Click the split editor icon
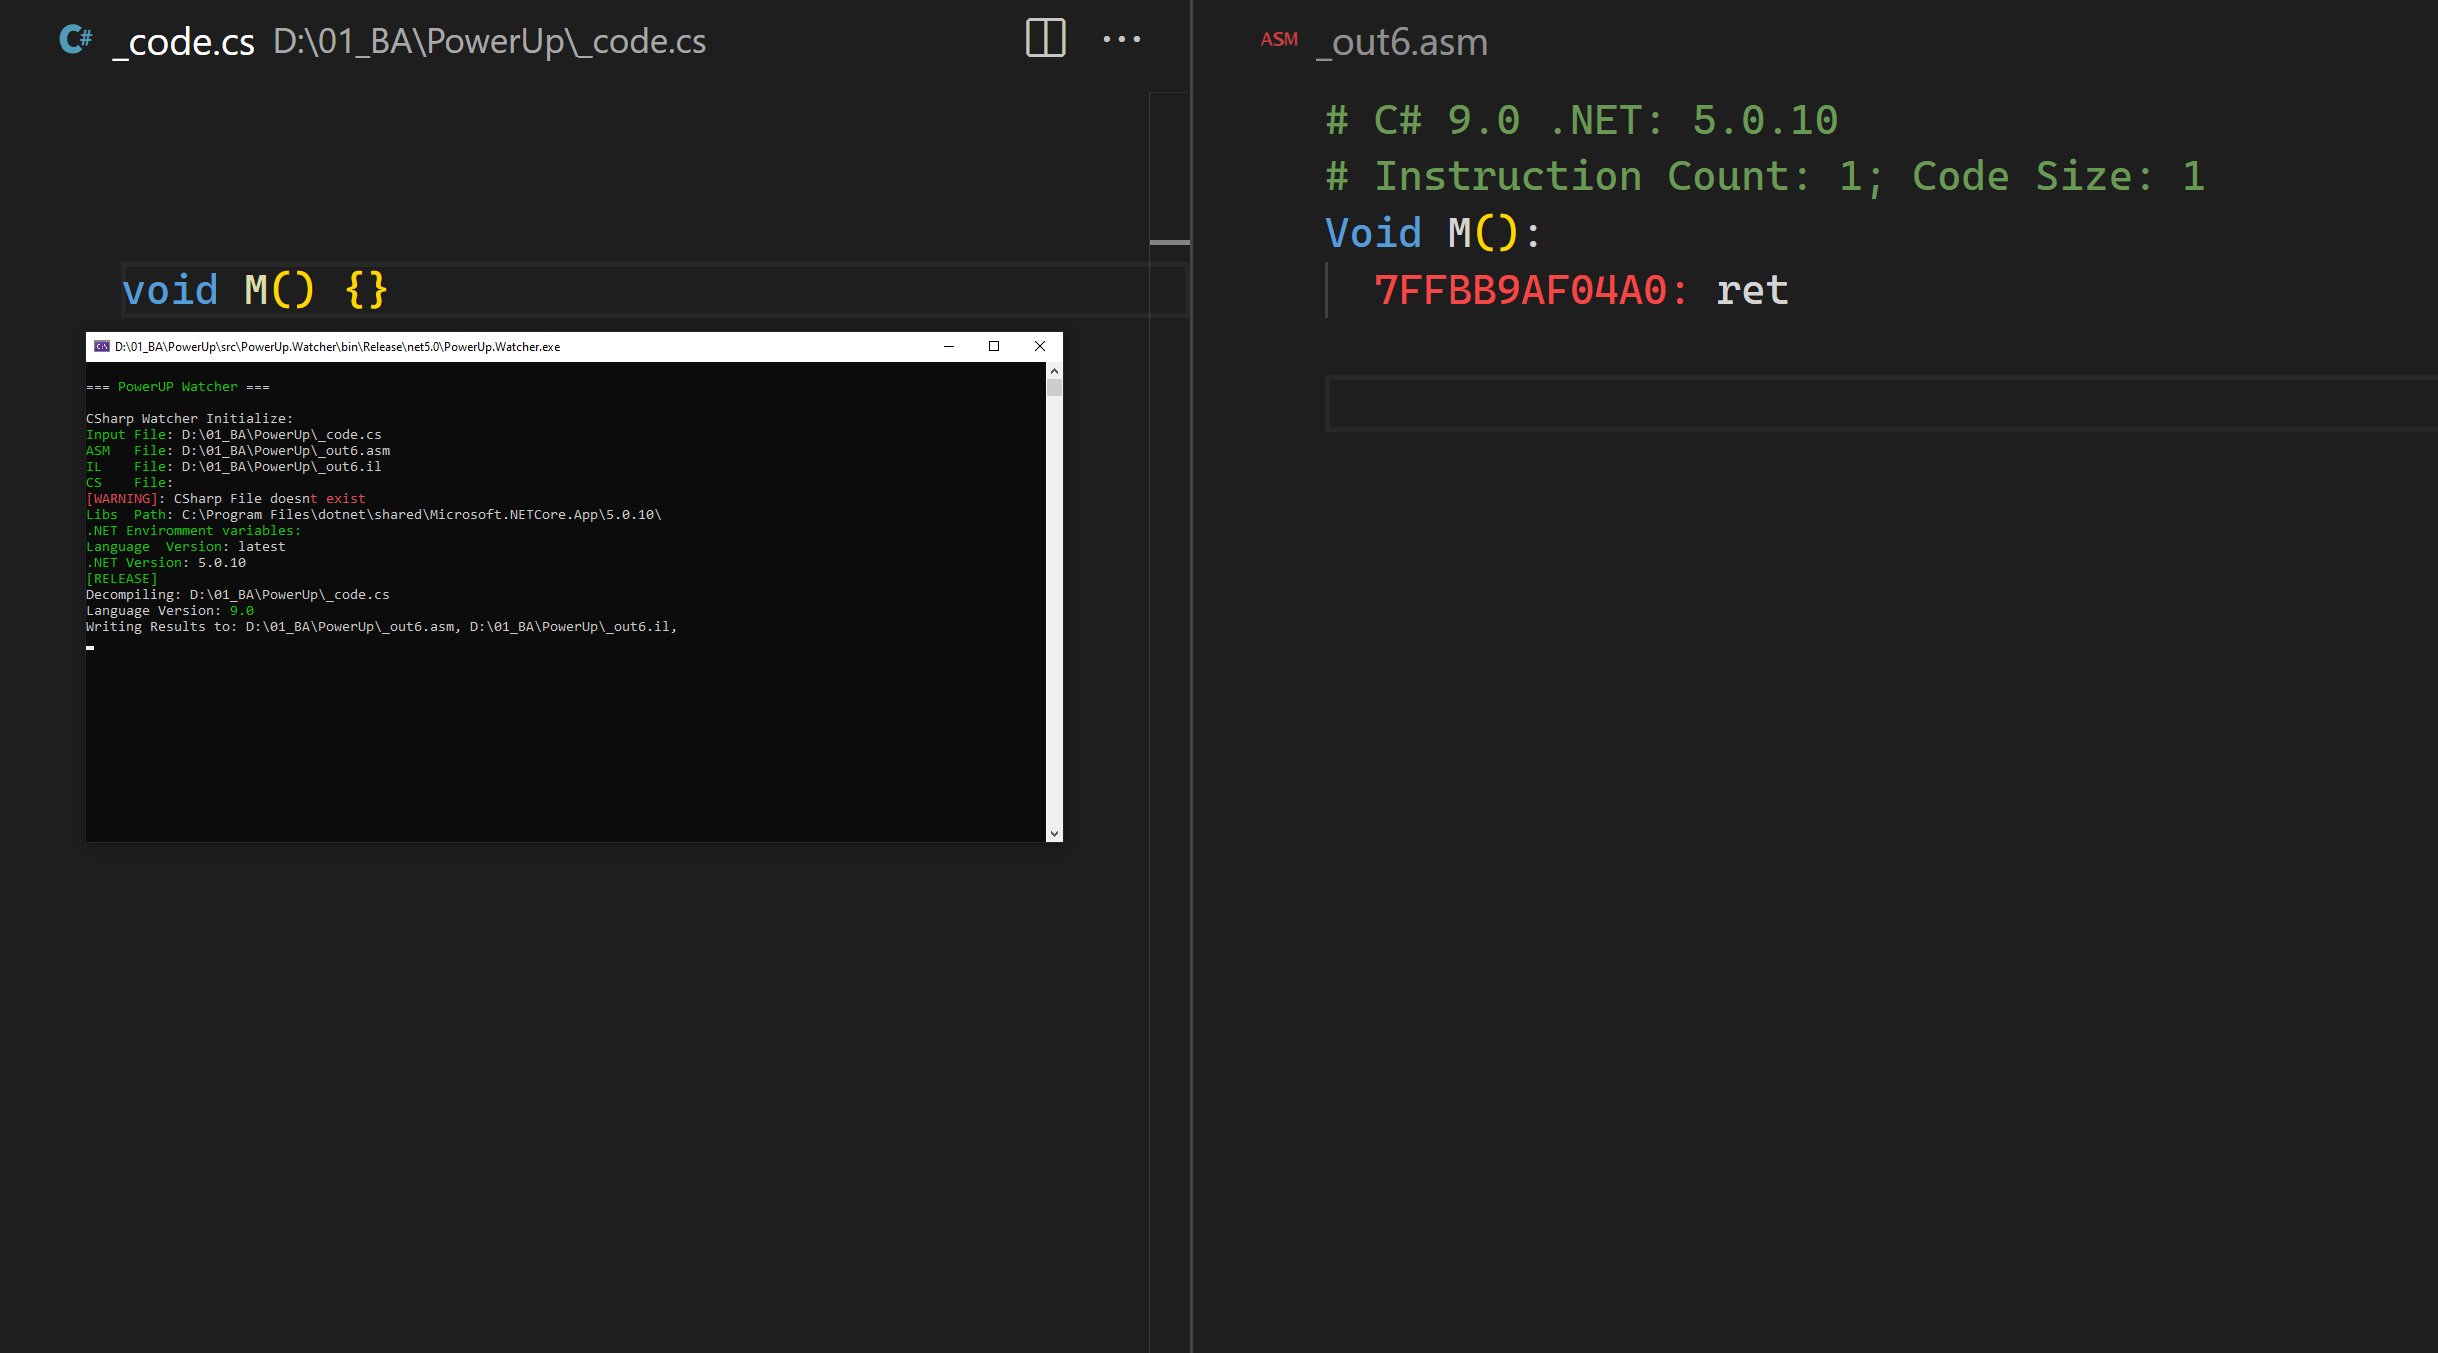This screenshot has height=1353, width=2438. [1044, 39]
